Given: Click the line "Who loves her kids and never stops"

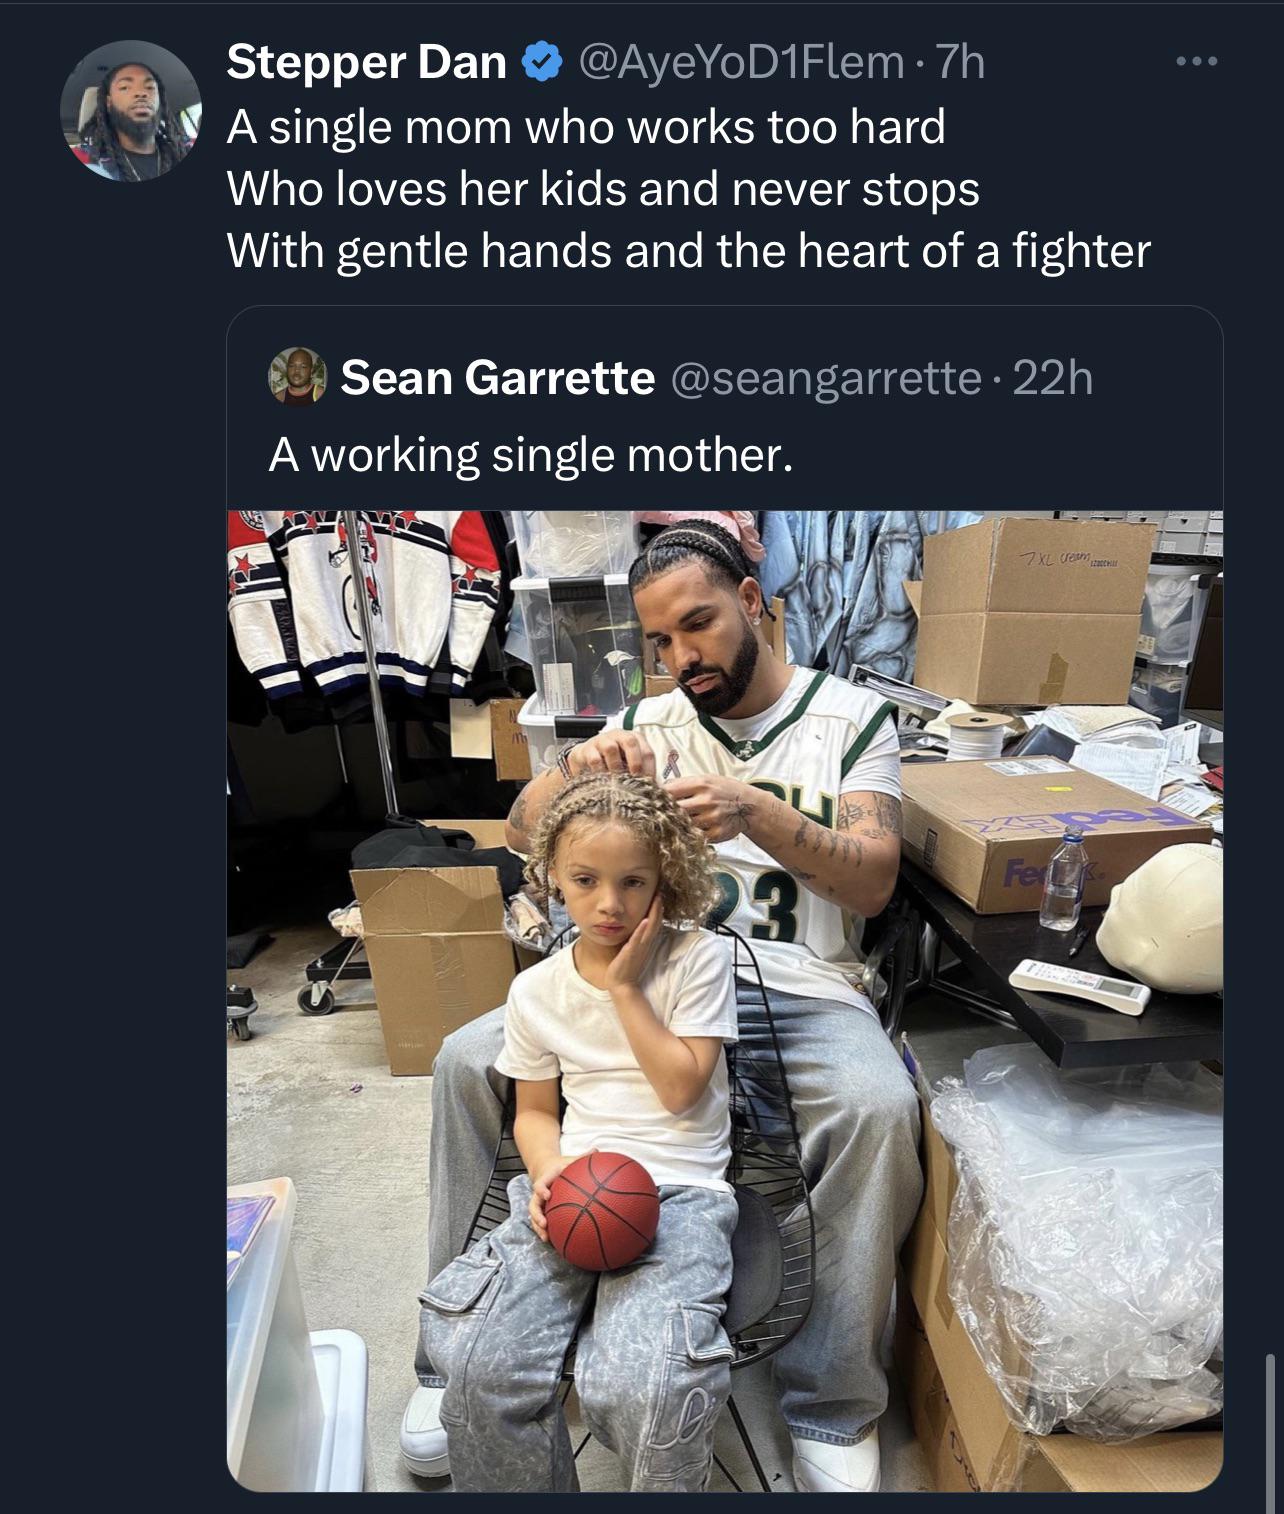Looking at the screenshot, I should (x=603, y=189).
